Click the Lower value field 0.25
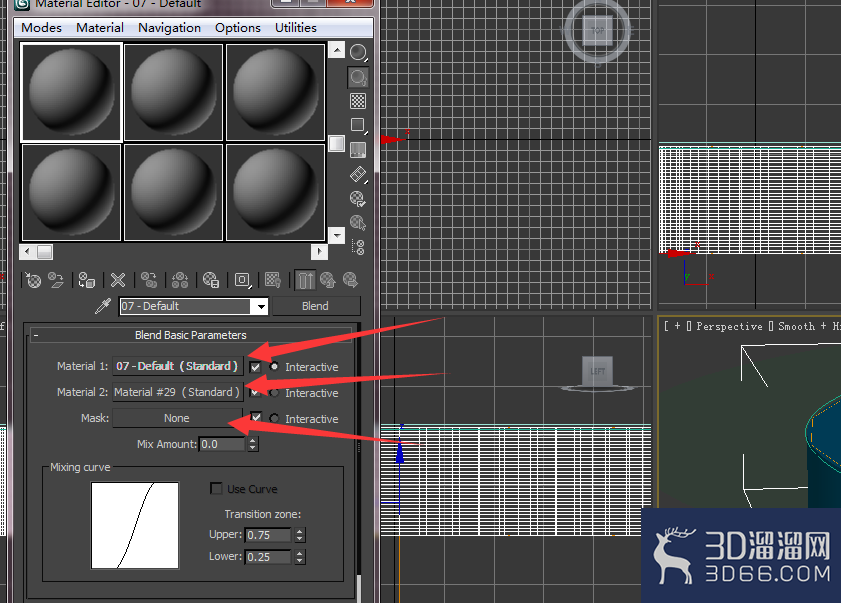841x603 pixels. click(x=269, y=557)
